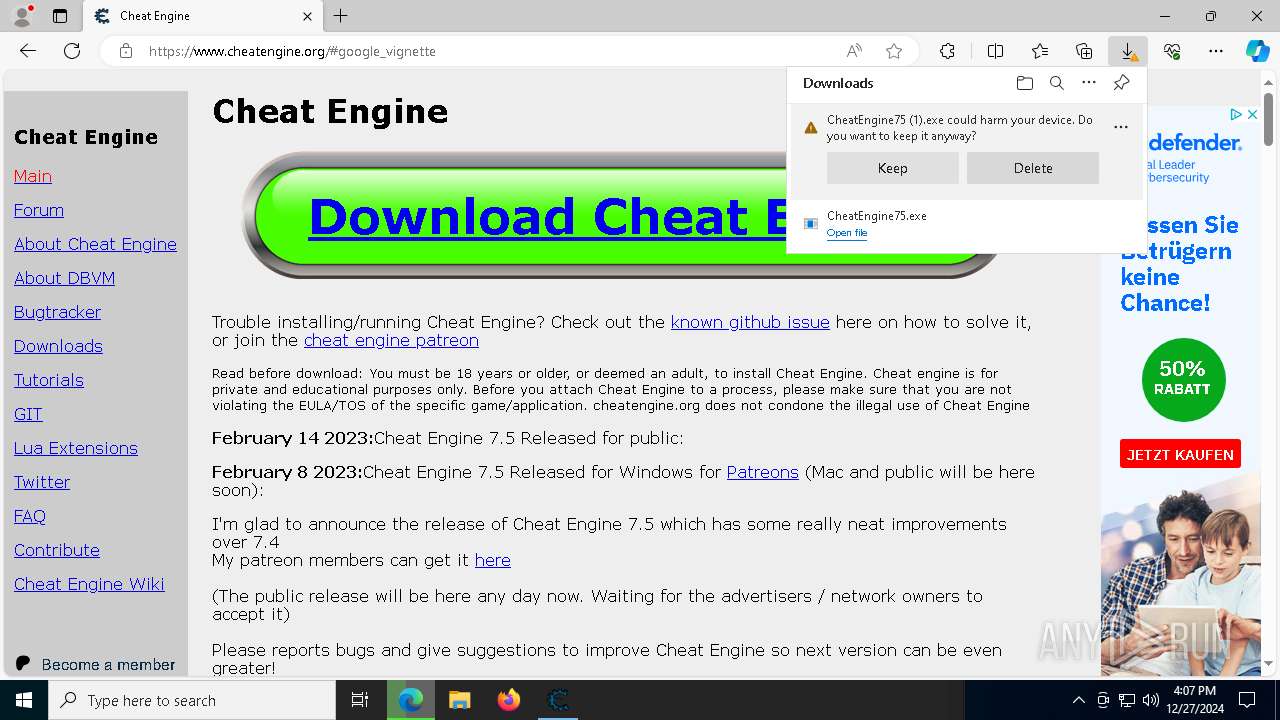
Task: Open options for CheatEngine75 (1).exe warning
Action: pyautogui.click(x=1121, y=127)
